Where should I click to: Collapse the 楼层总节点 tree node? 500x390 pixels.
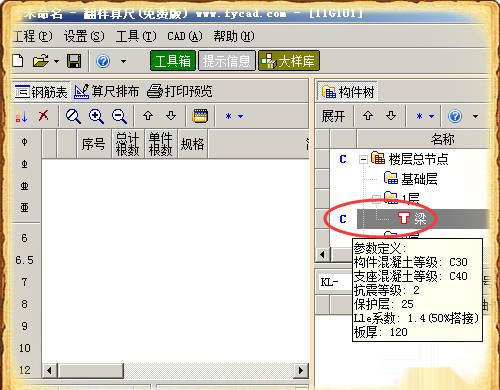[x=363, y=160]
